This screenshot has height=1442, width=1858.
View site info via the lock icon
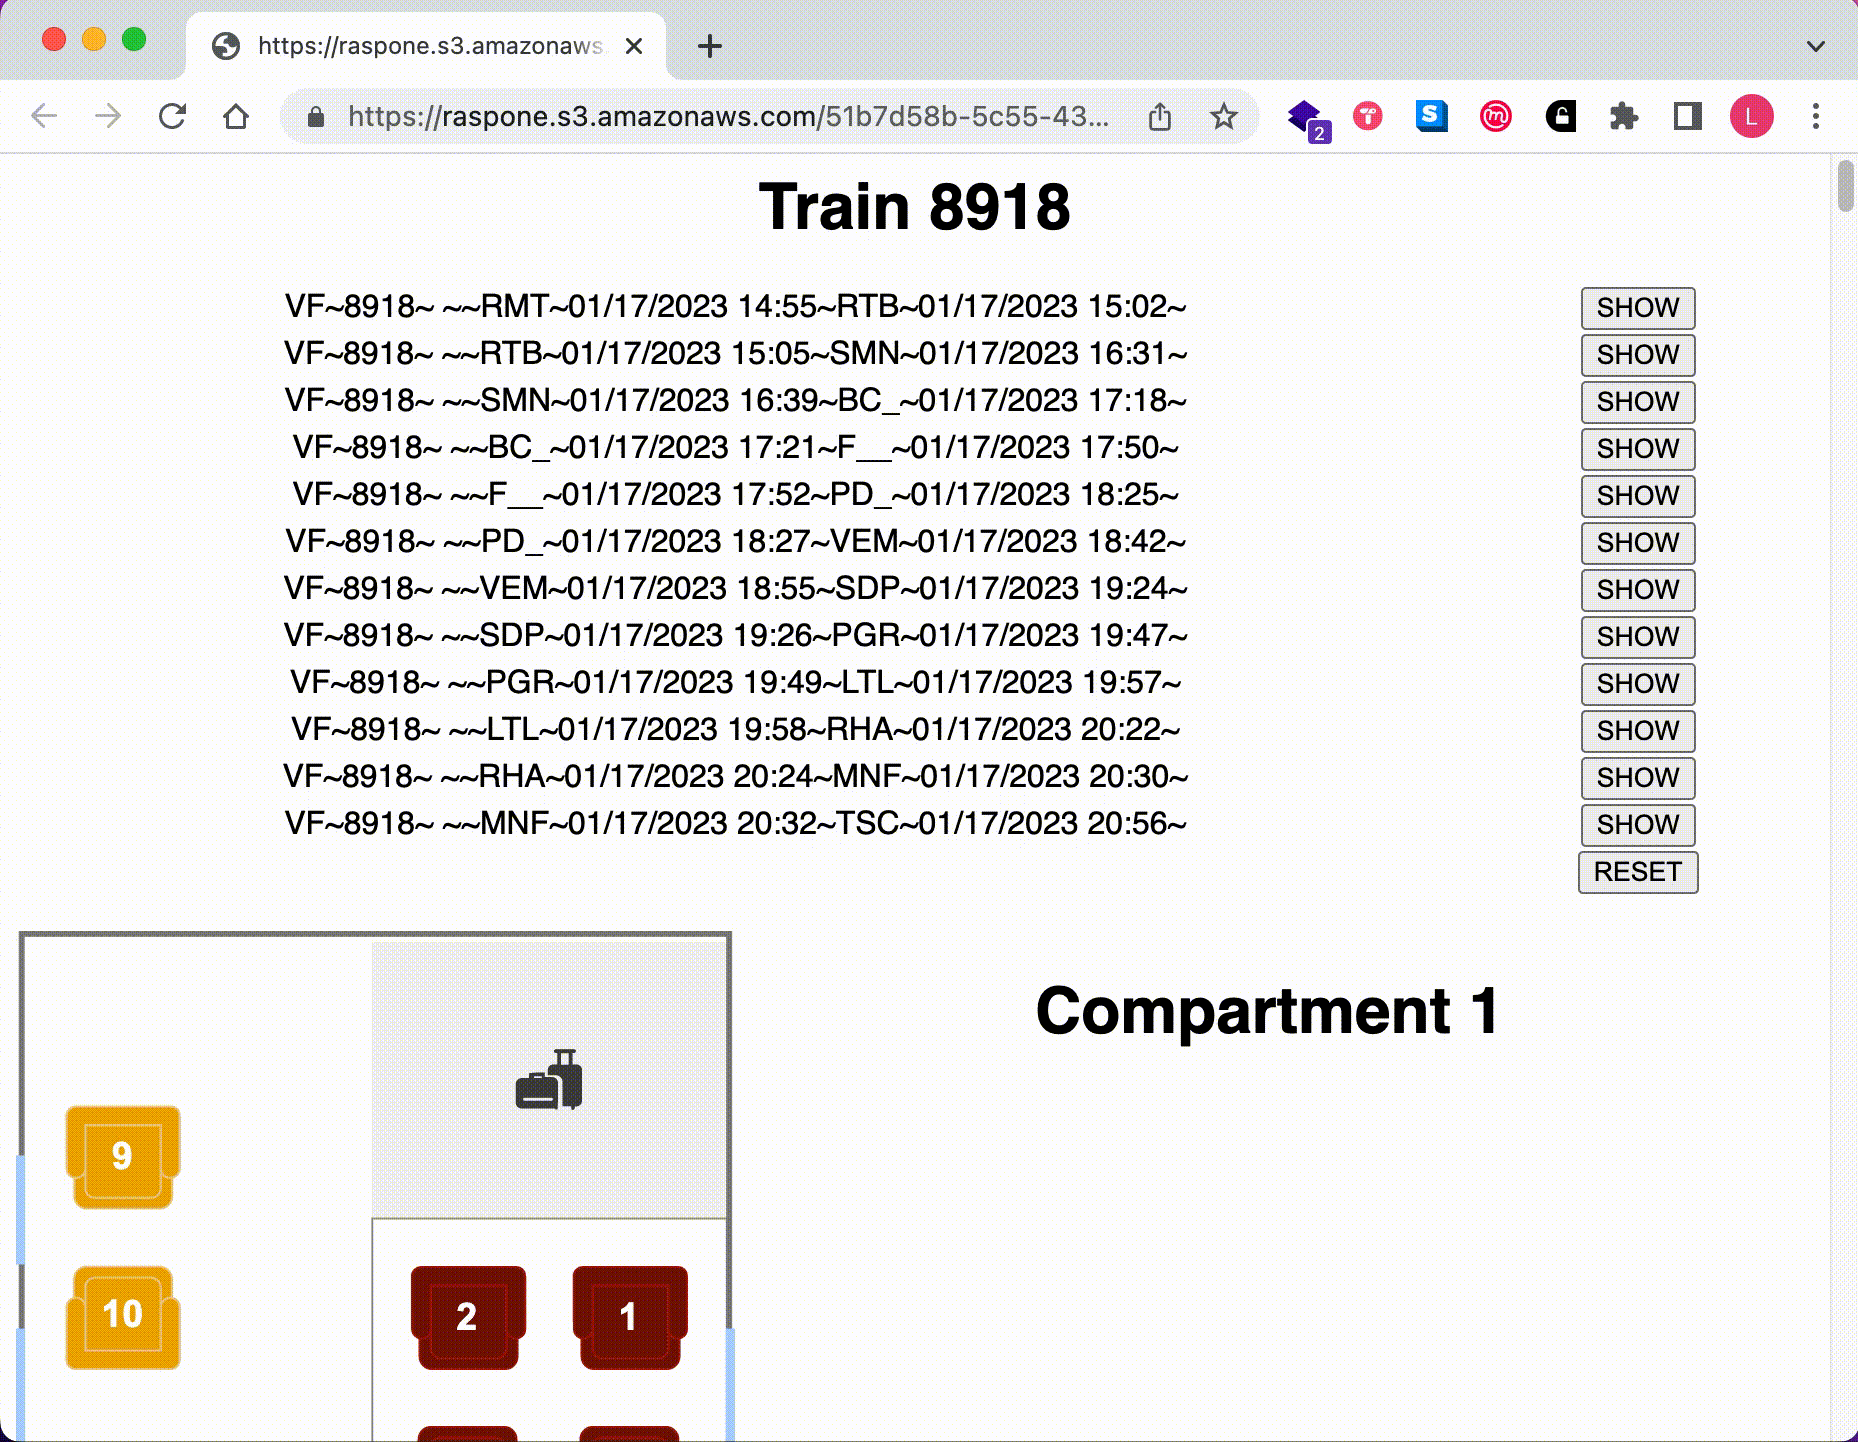coord(316,117)
